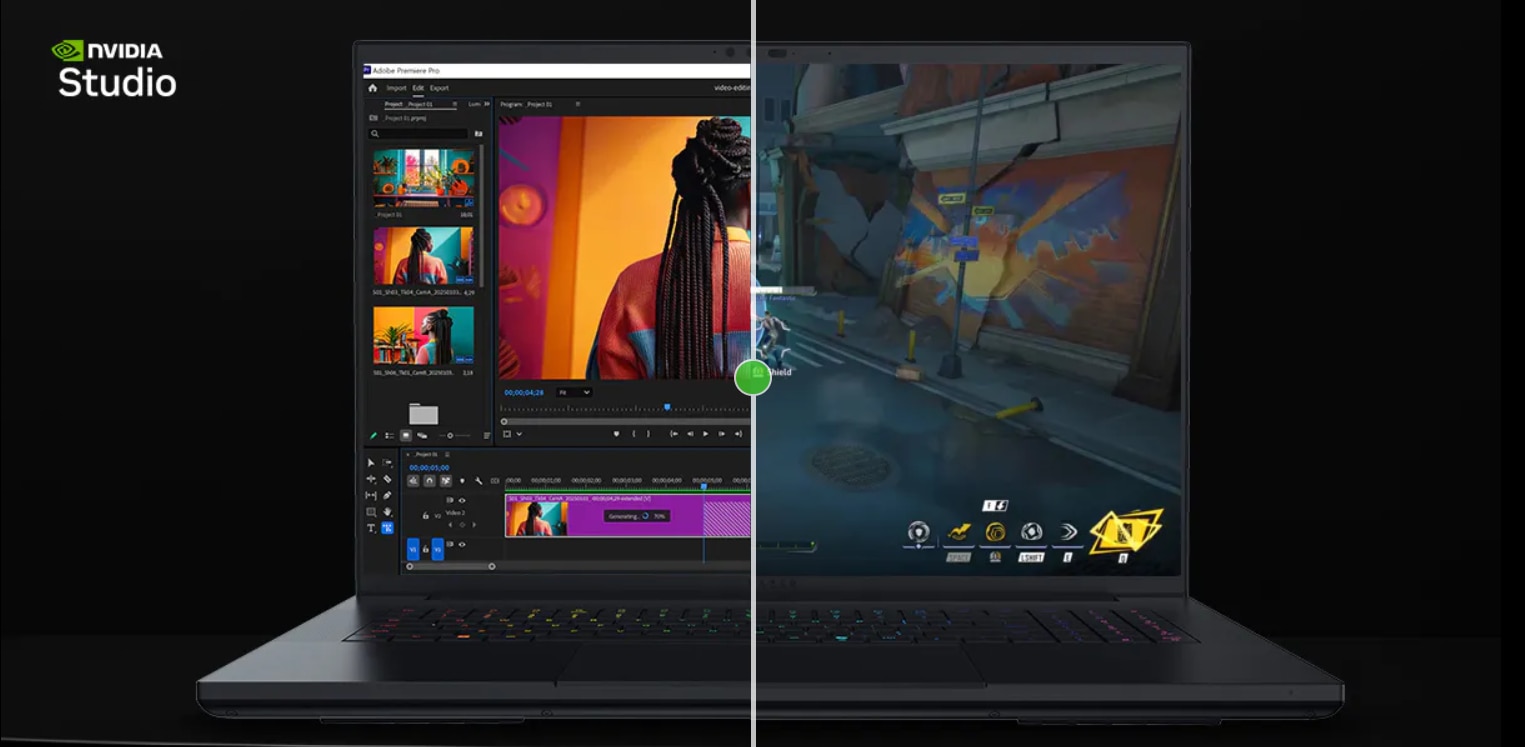
Task: Select the Razor tool
Action: [x=387, y=479]
